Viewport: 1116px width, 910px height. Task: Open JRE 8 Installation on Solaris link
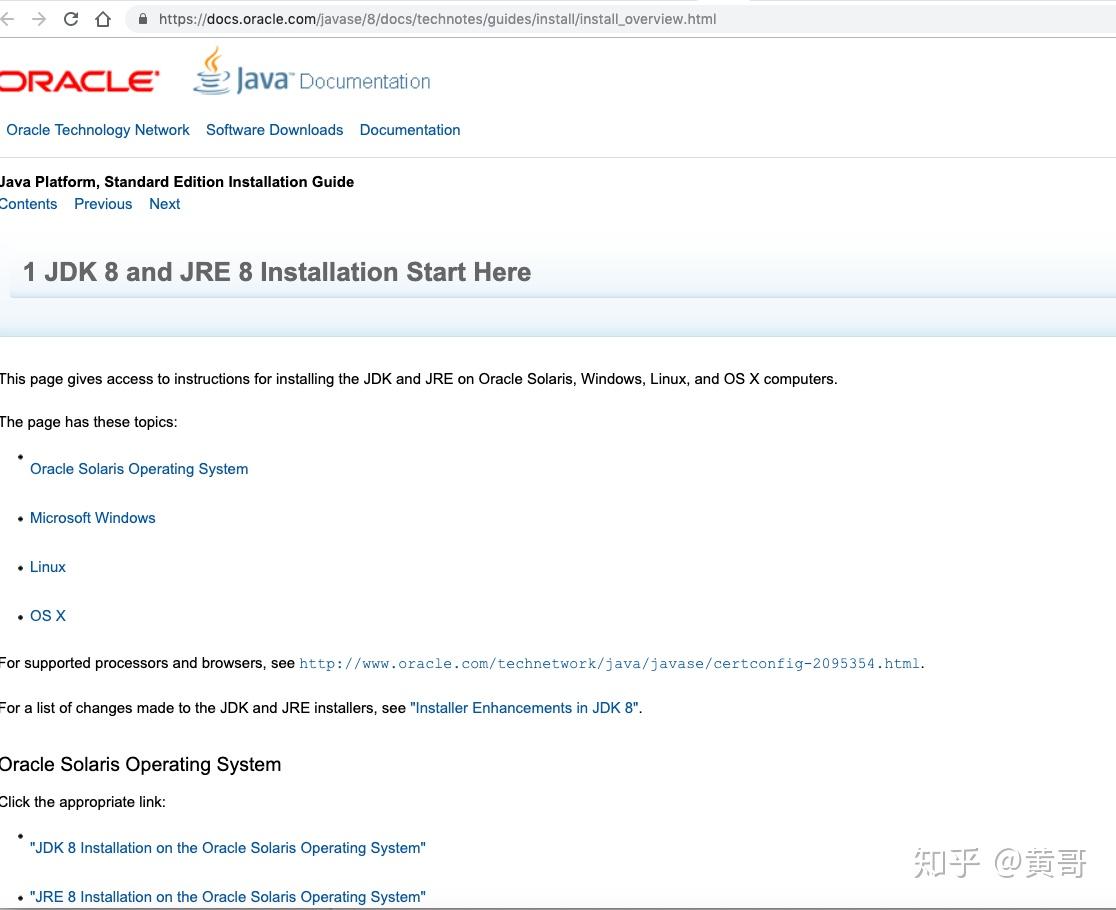(x=228, y=897)
